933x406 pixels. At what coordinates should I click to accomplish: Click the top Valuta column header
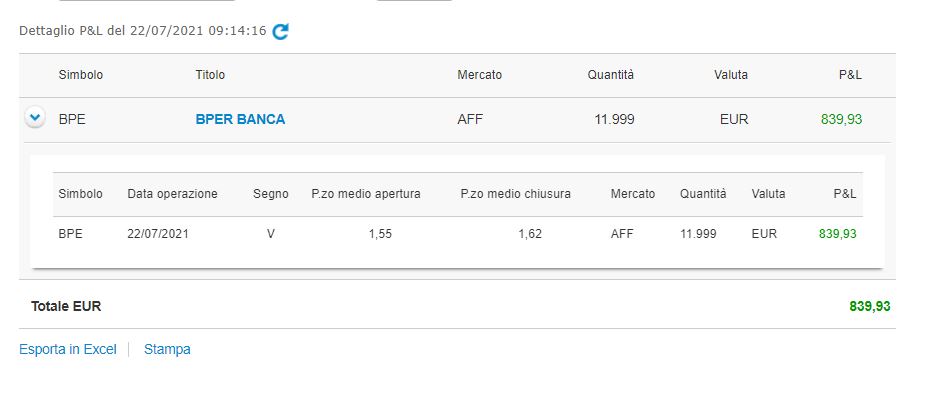pos(731,75)
